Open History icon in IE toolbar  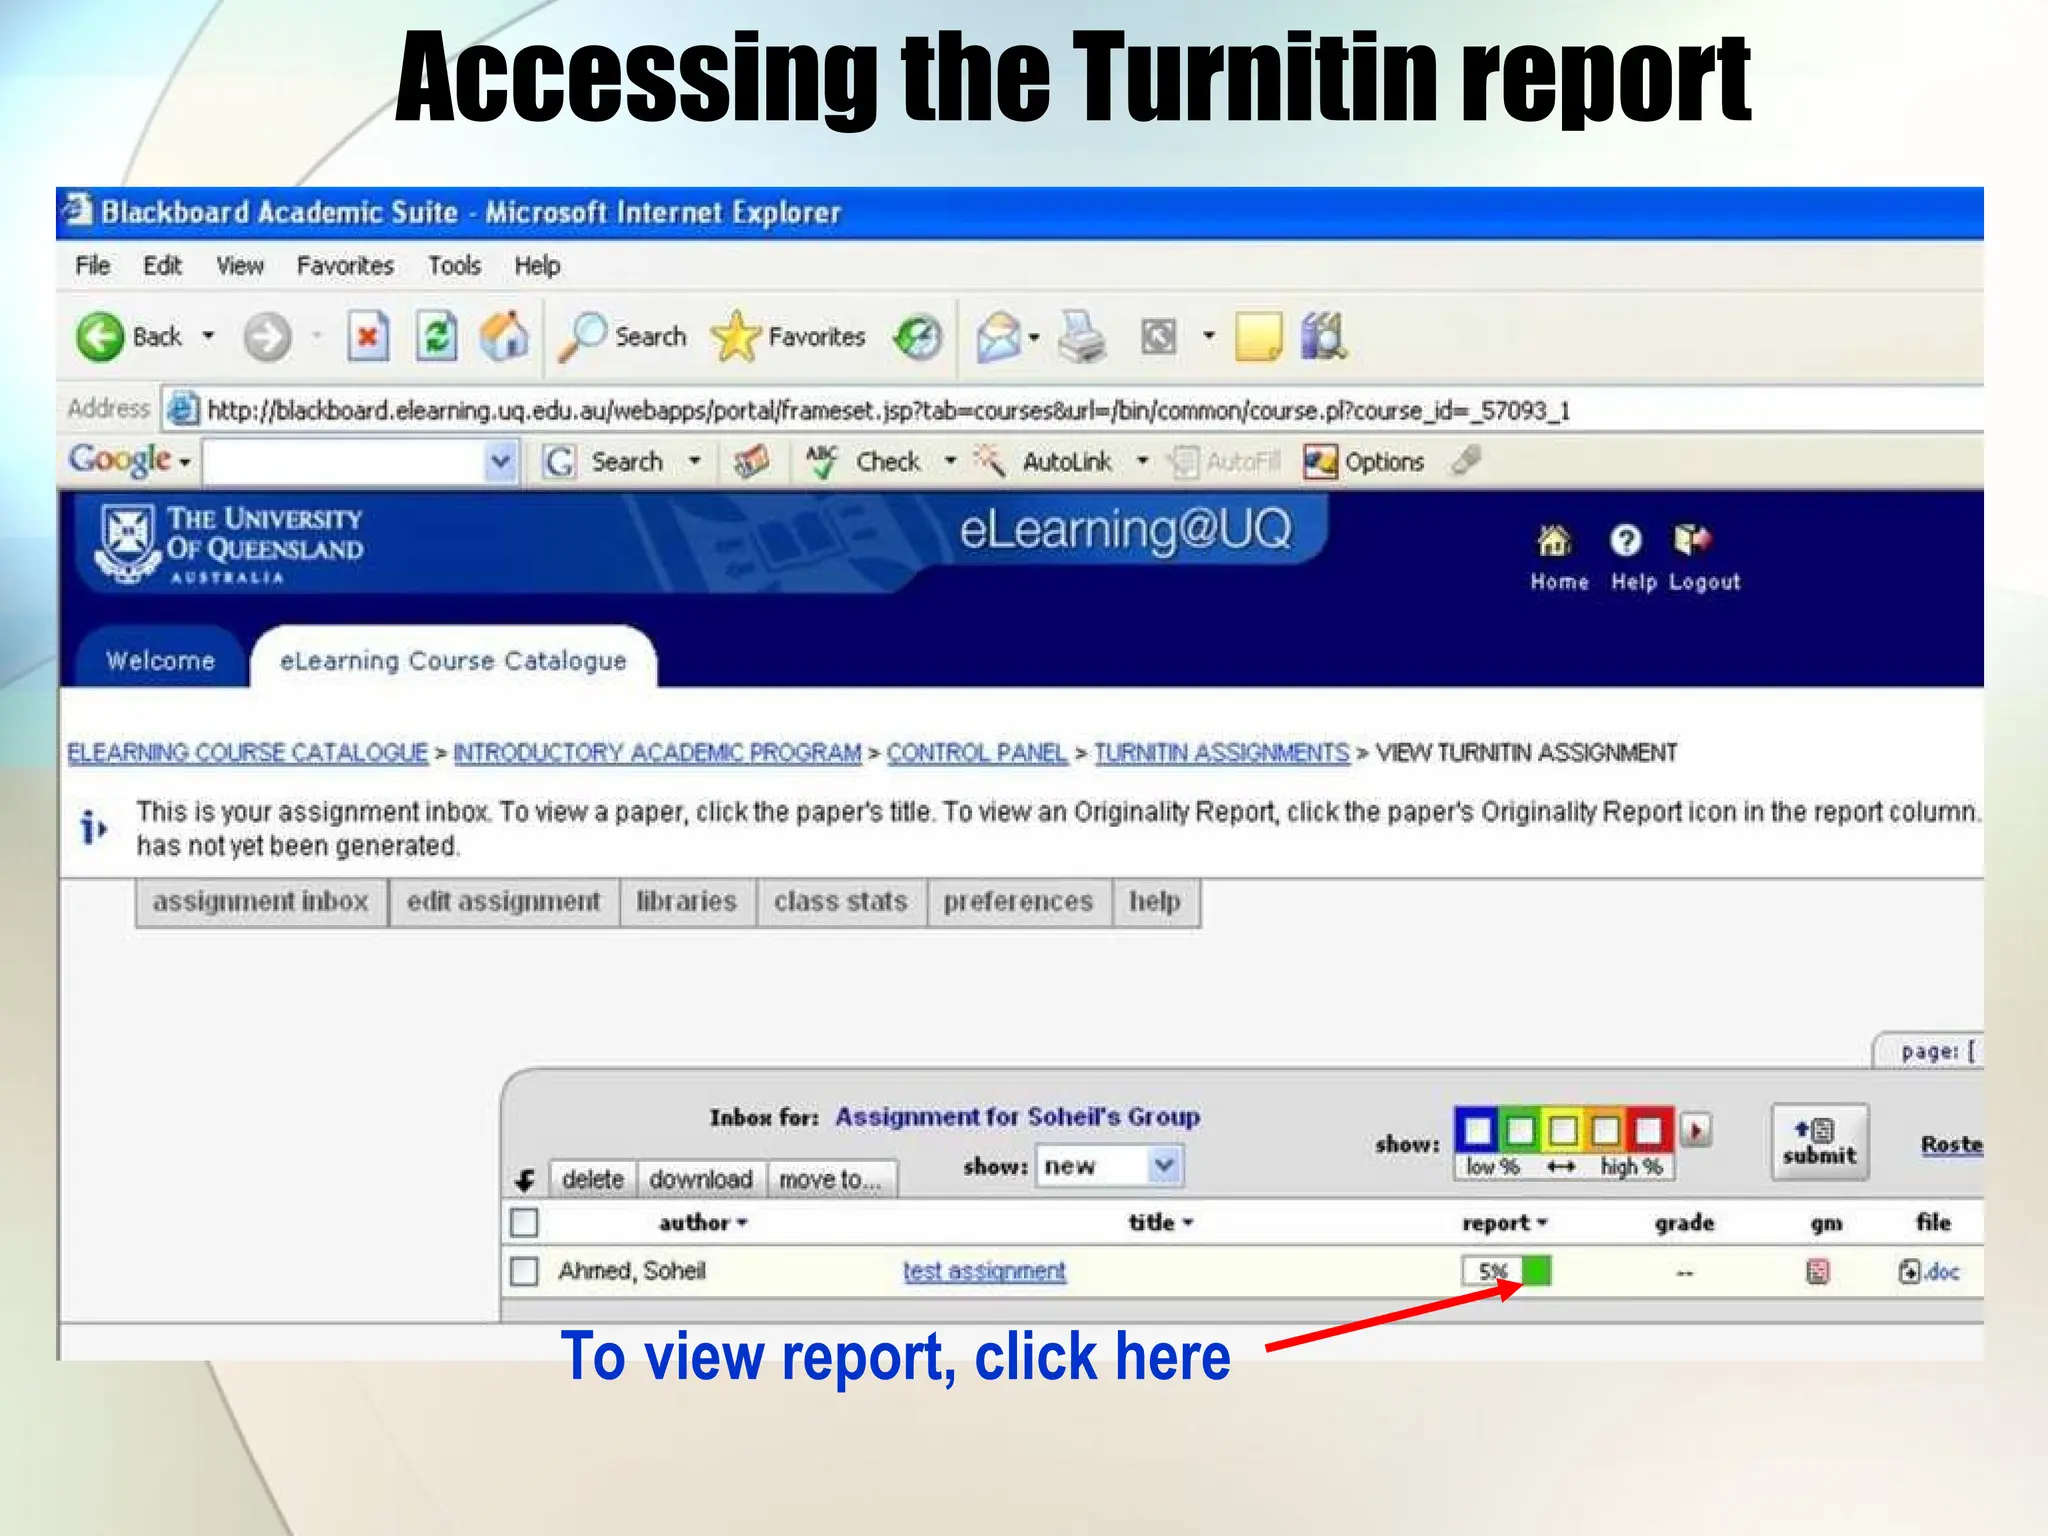(x=917, y=337)
